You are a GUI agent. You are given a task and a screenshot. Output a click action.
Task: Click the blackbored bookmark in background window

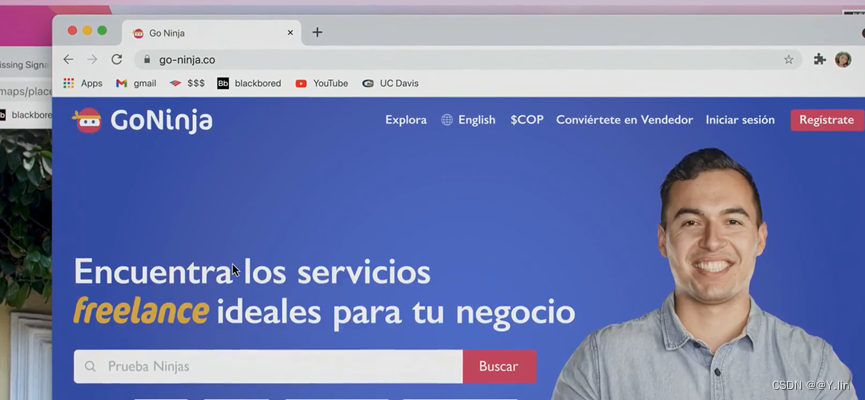[x=26, y=115]
